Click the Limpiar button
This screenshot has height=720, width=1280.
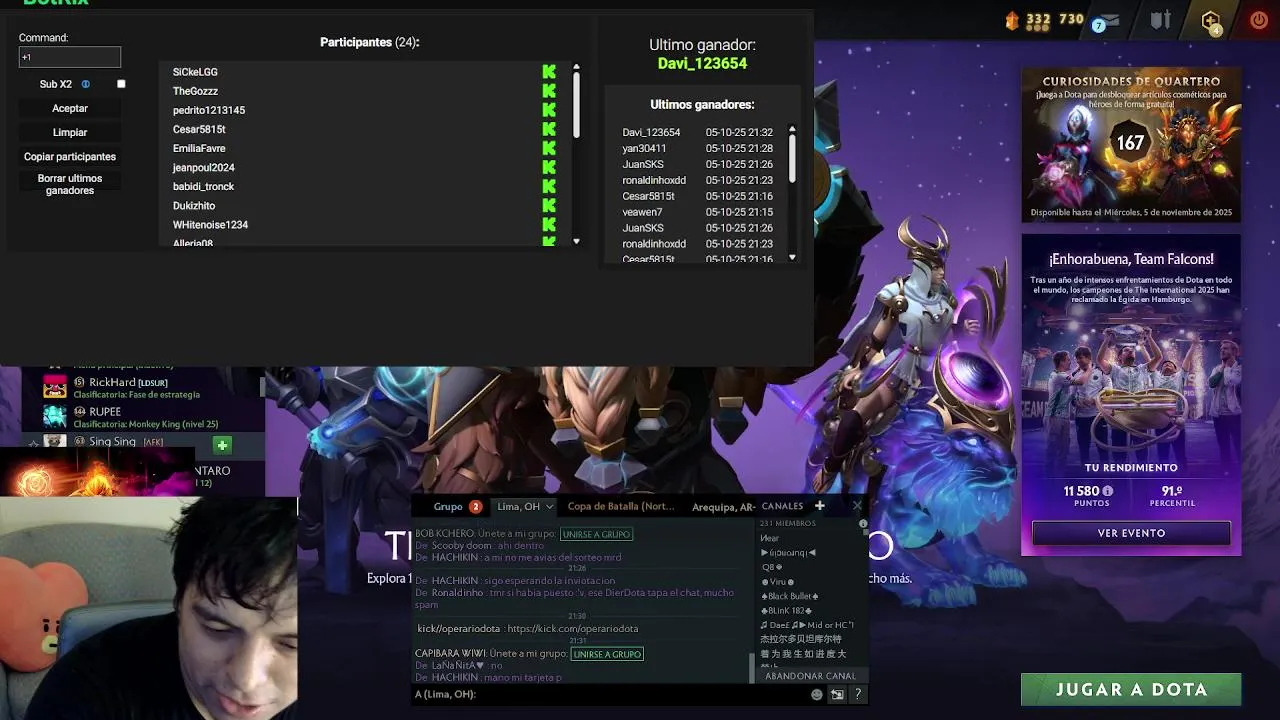click(x=70, y=132)
